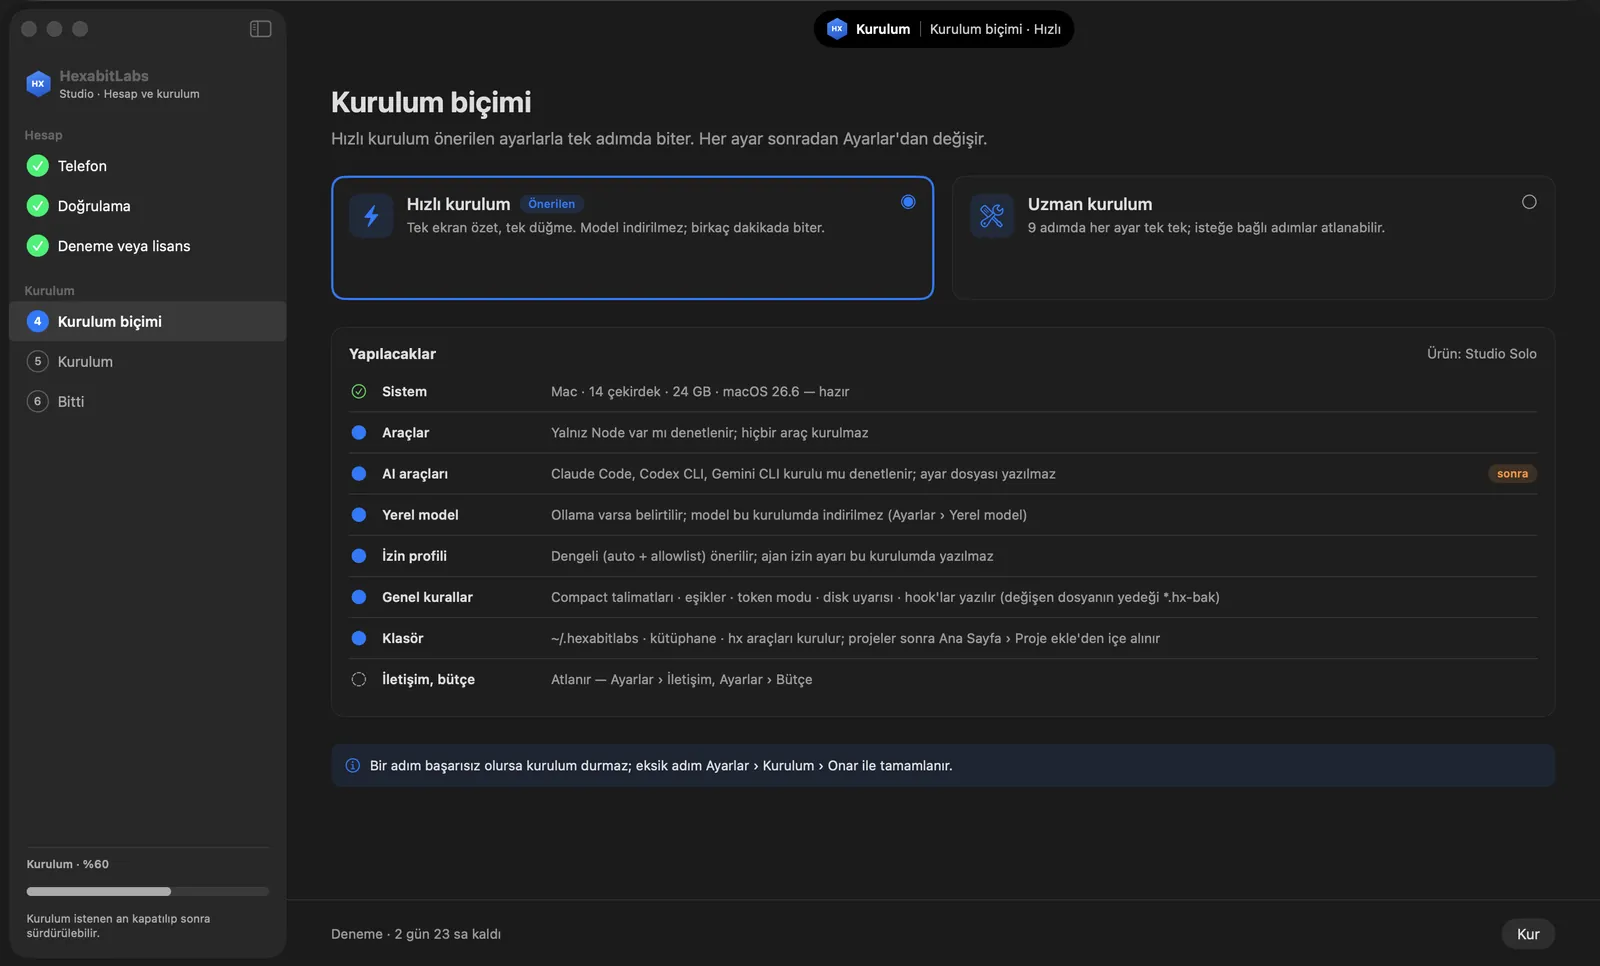Click the Kurulum label in top pill
This screenshot has width=1600, height=966.
tap(883, 29)
